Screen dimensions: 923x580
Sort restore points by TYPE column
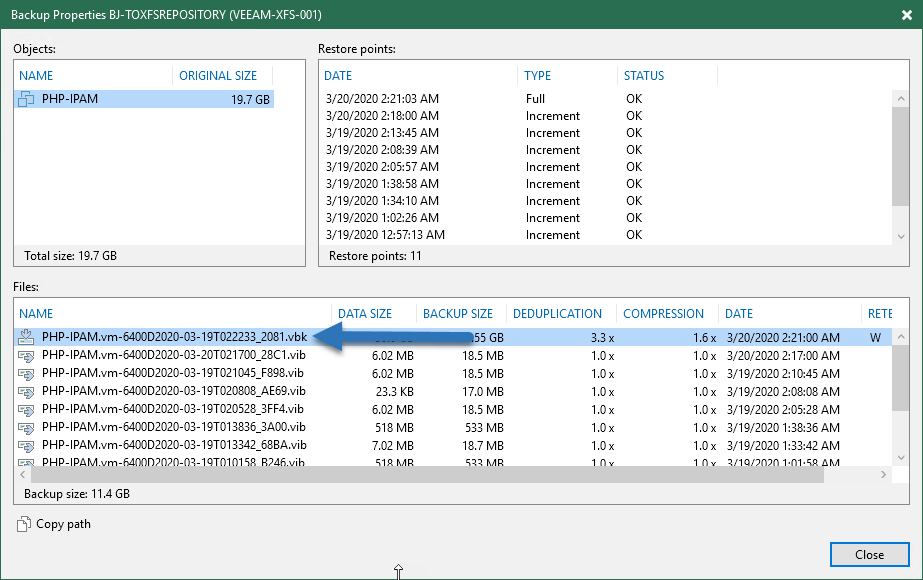(537, 75)
